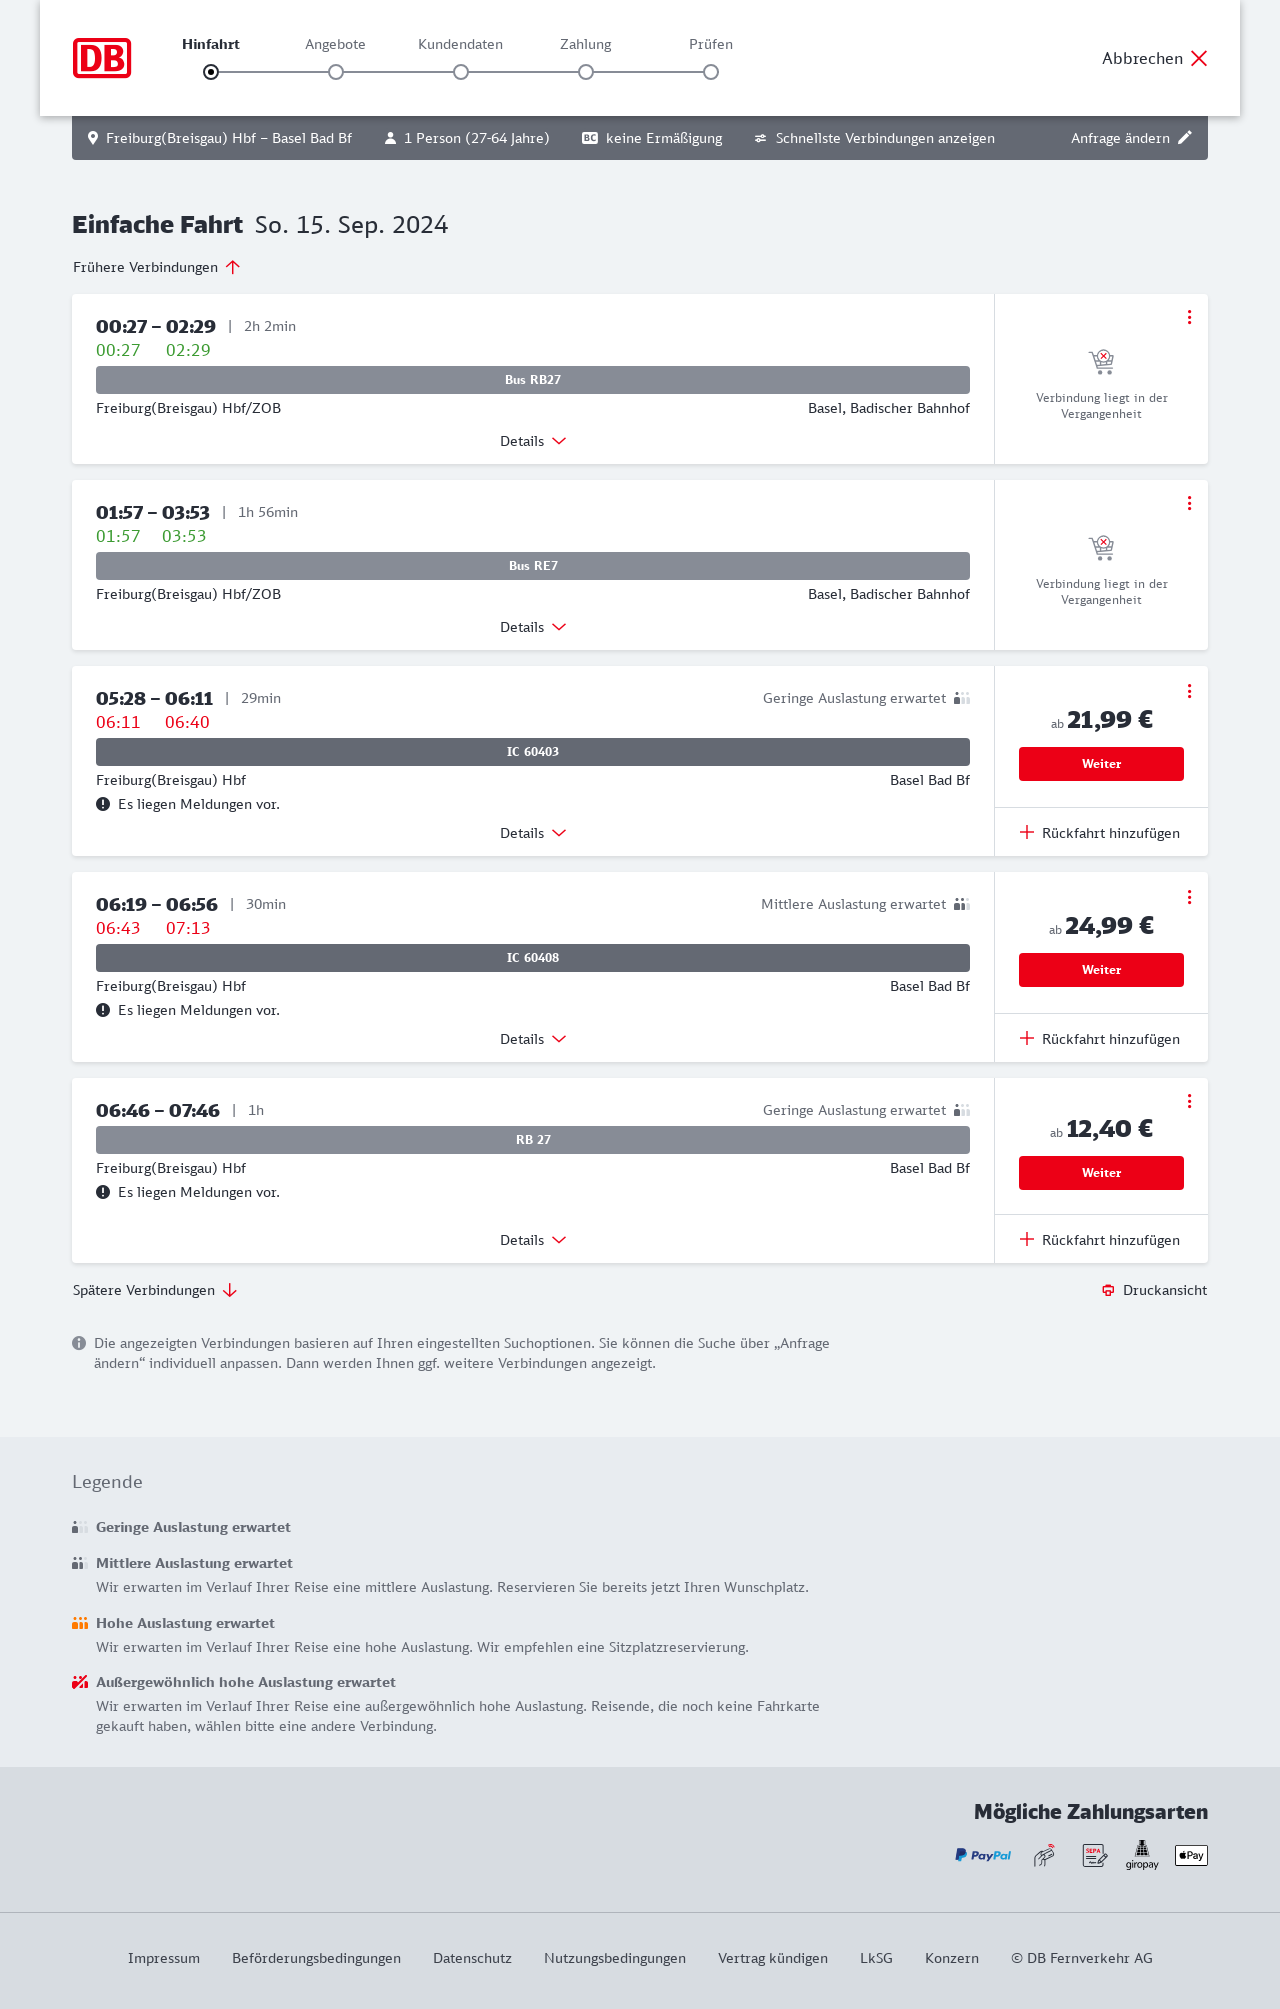Load Spätere Verbindungen
The image size is (1280, 2009).
pos(155,1290)
